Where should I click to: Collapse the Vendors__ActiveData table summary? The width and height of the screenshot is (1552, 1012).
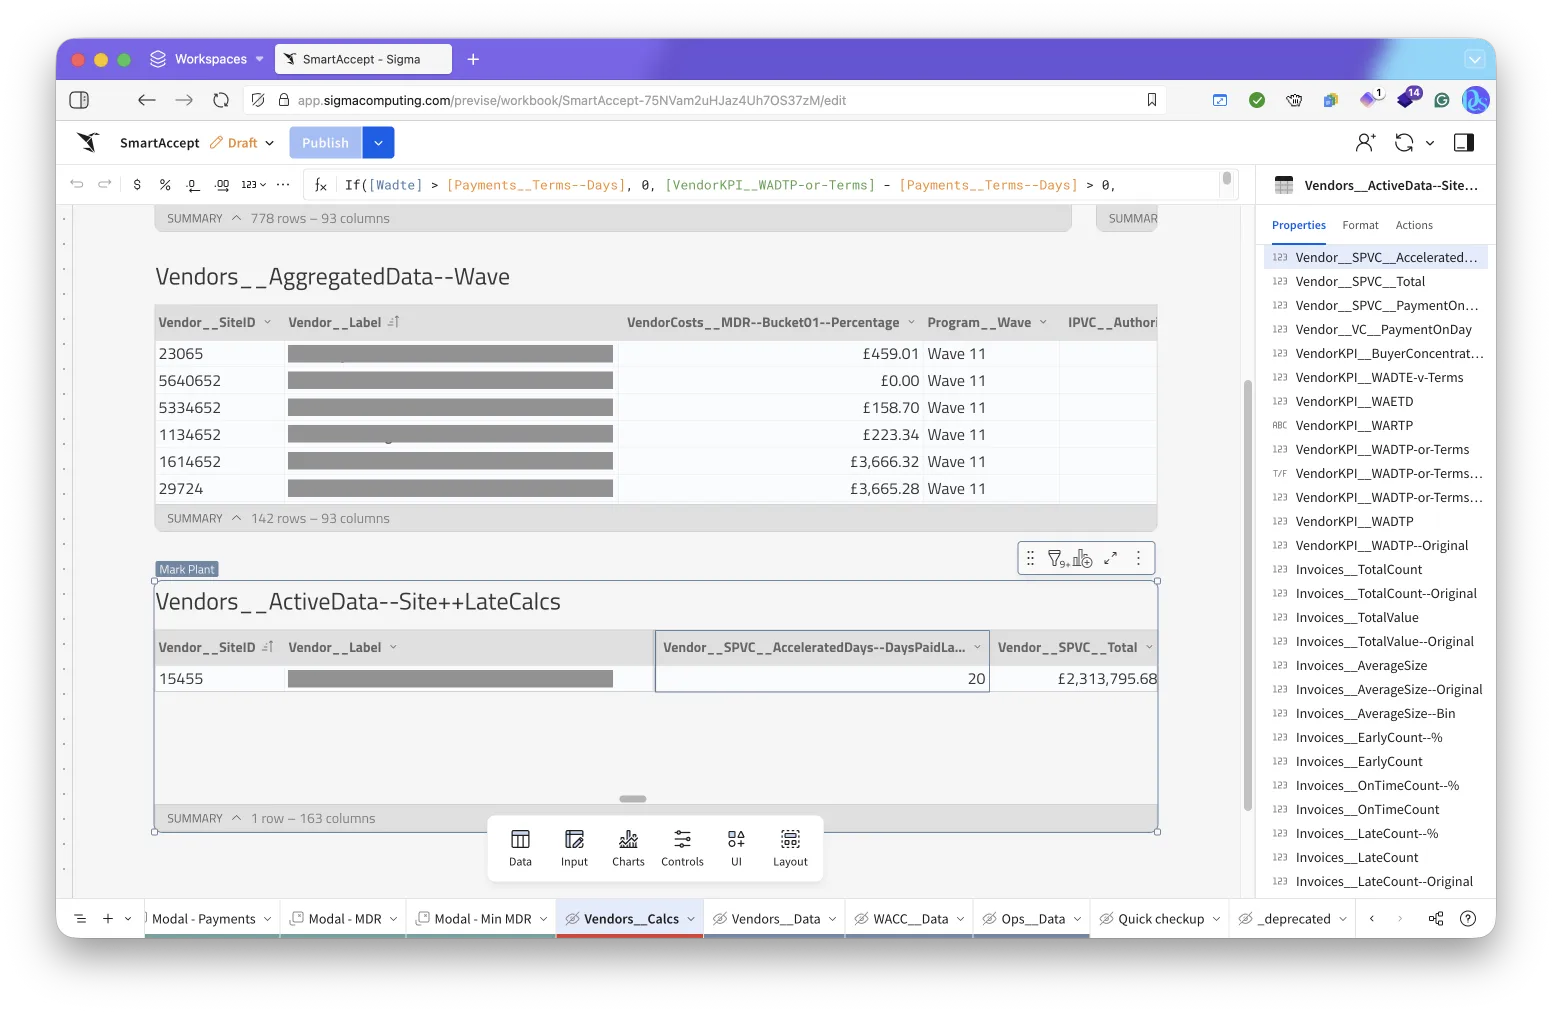tap(237, 818)
